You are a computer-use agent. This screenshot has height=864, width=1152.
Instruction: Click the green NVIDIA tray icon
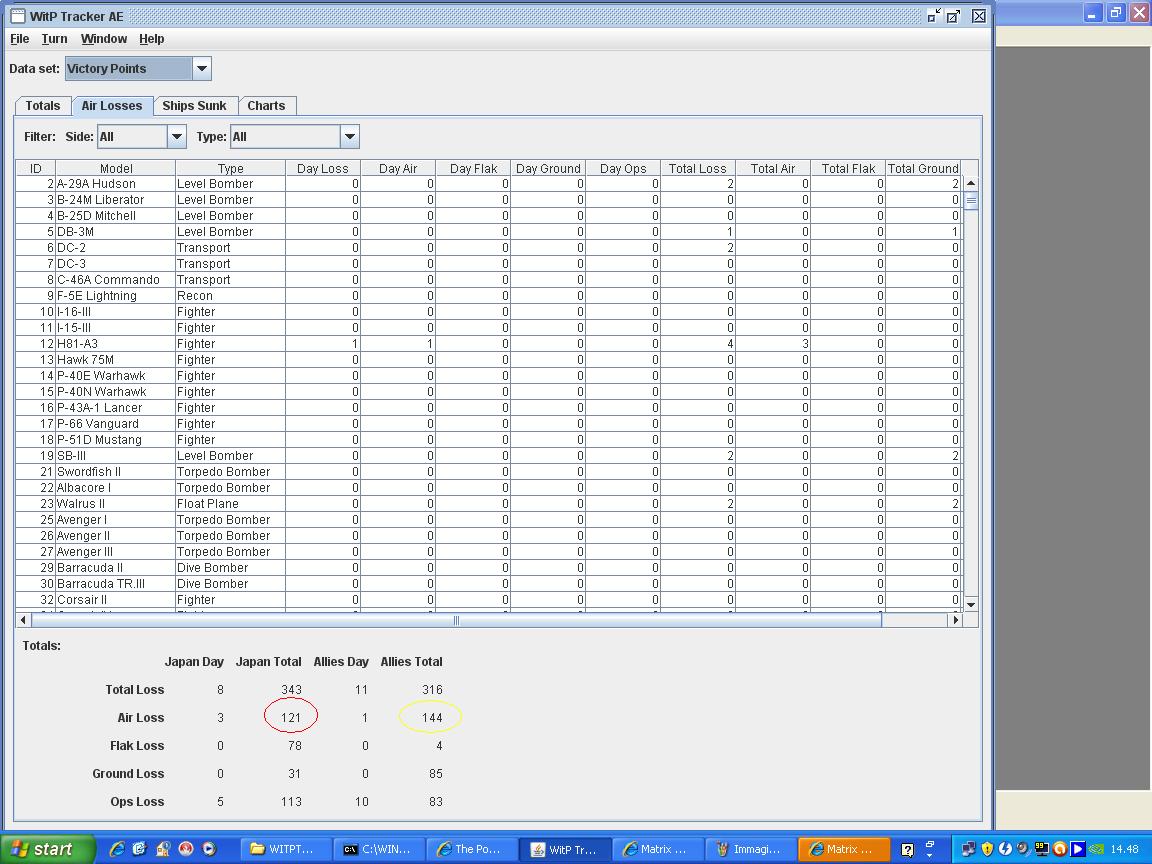point(1095,849)
